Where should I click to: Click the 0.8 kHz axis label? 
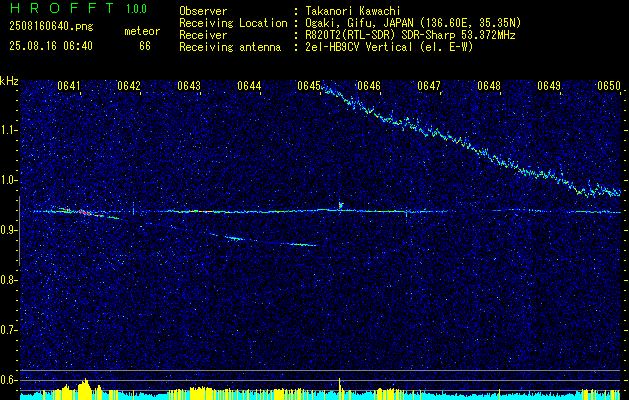point(7,280)
